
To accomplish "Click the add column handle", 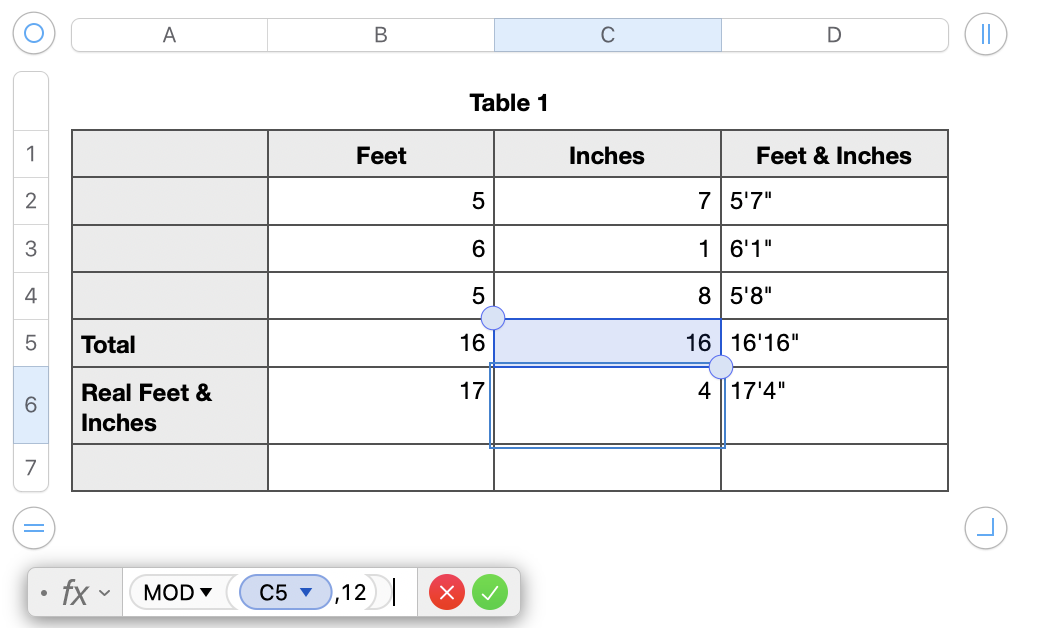I will pos(986,34).
